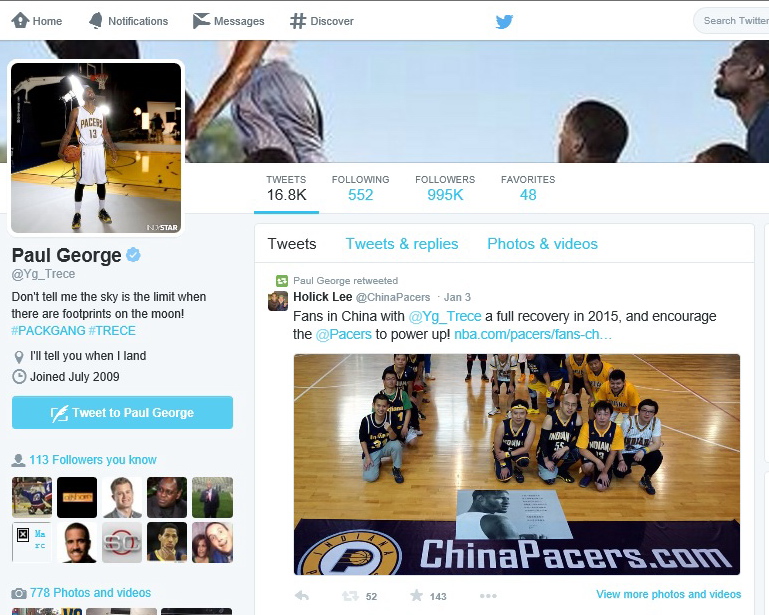Open the tweet's more options ellipsis

pyautogui.click(x=488, y=596)
